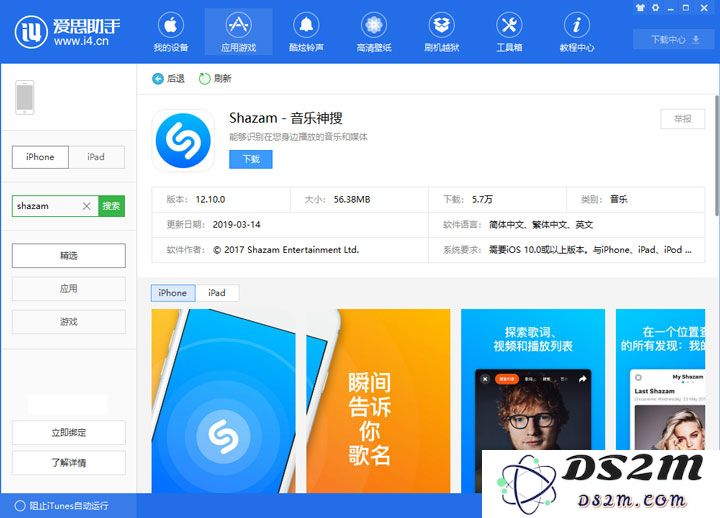Click version value 12.10.0
Image resolution: width=720 pixels, height=518 pixels.
click(210, 199)
